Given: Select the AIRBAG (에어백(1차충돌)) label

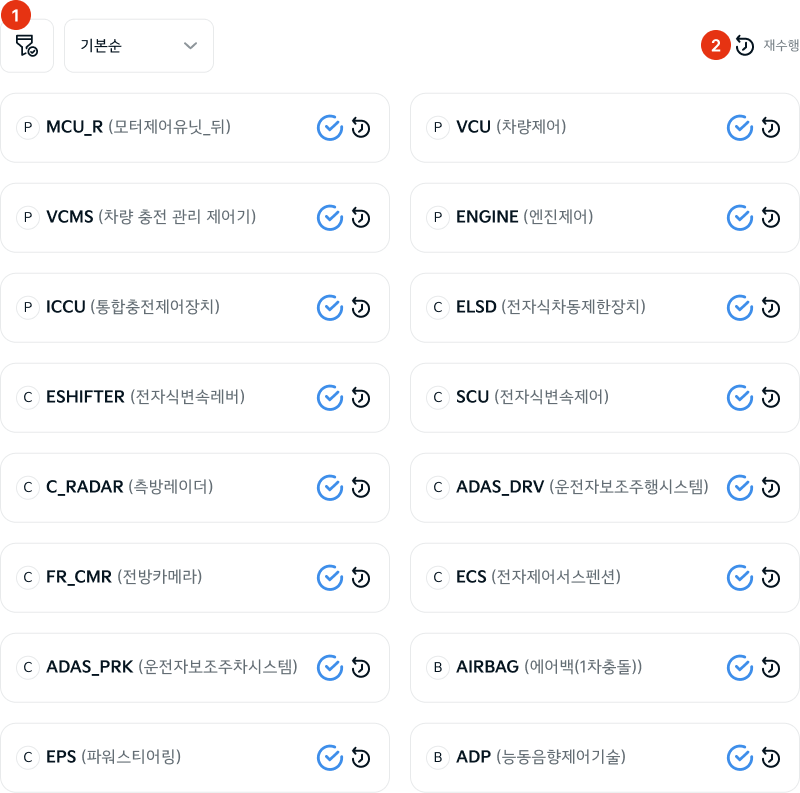Looking at the screenshot, I should pyautogui.click(x=549, y=666).
